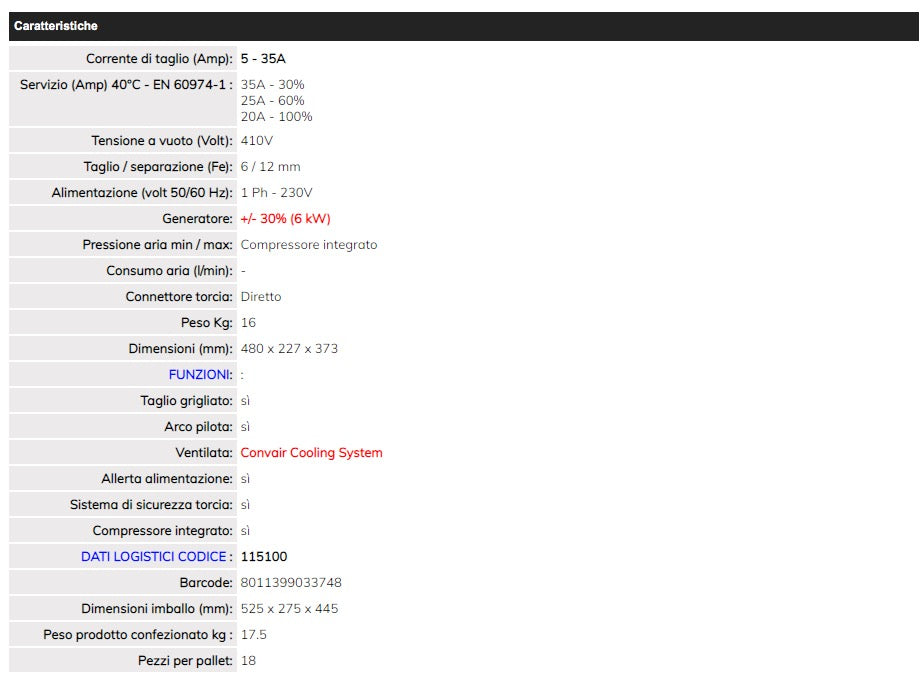Click the Ventilata label
Screen dimensions: 923x683
204,453
